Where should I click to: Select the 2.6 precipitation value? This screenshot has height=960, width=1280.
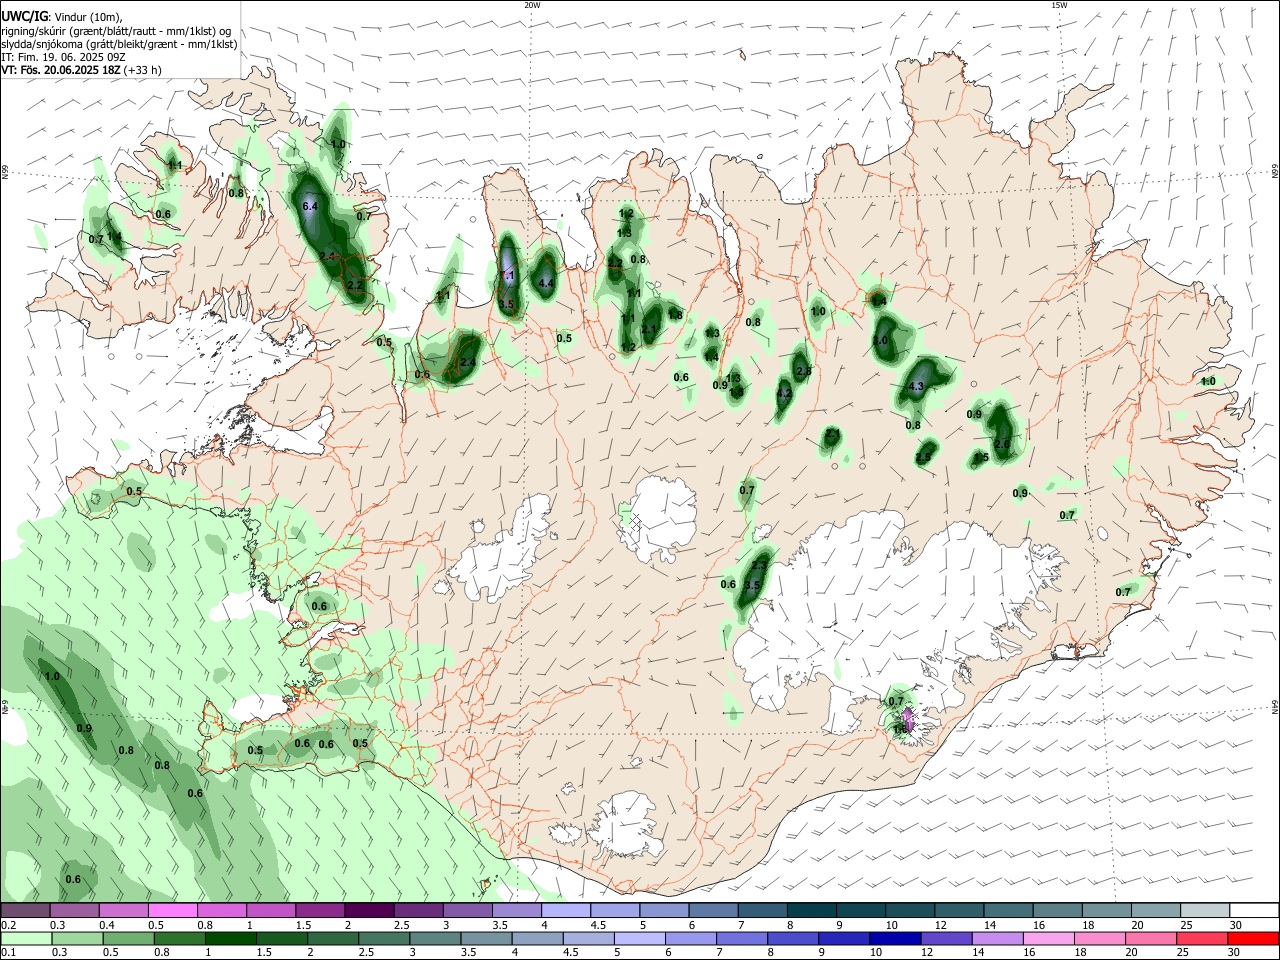pyautogui.click(x=1003, y=442)
